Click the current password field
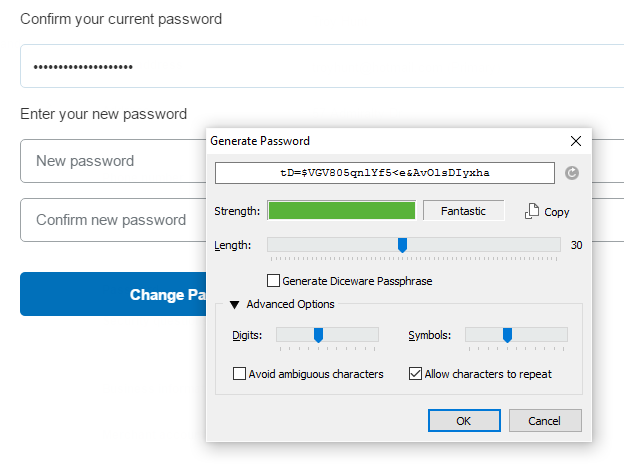The height and width of the screenshot is (472, 624). pyautogui.click(x=322, y=66)
